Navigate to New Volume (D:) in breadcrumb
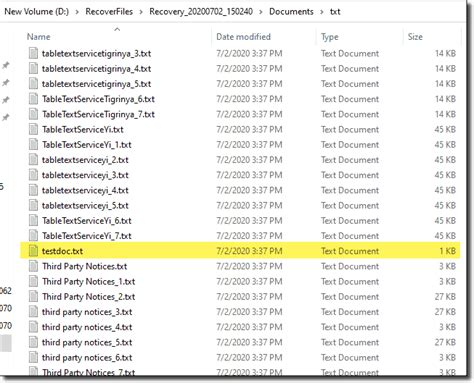474x383 pixels. [x=36, y=12]
